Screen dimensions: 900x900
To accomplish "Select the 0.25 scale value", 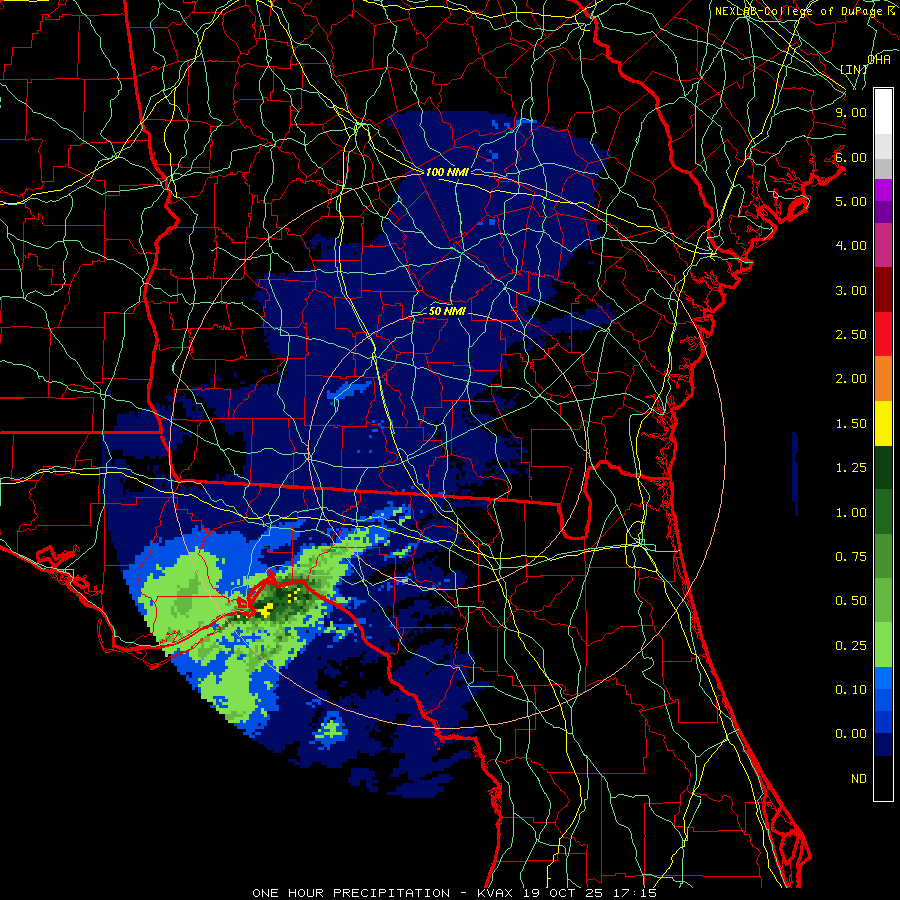I will (851, 646).
